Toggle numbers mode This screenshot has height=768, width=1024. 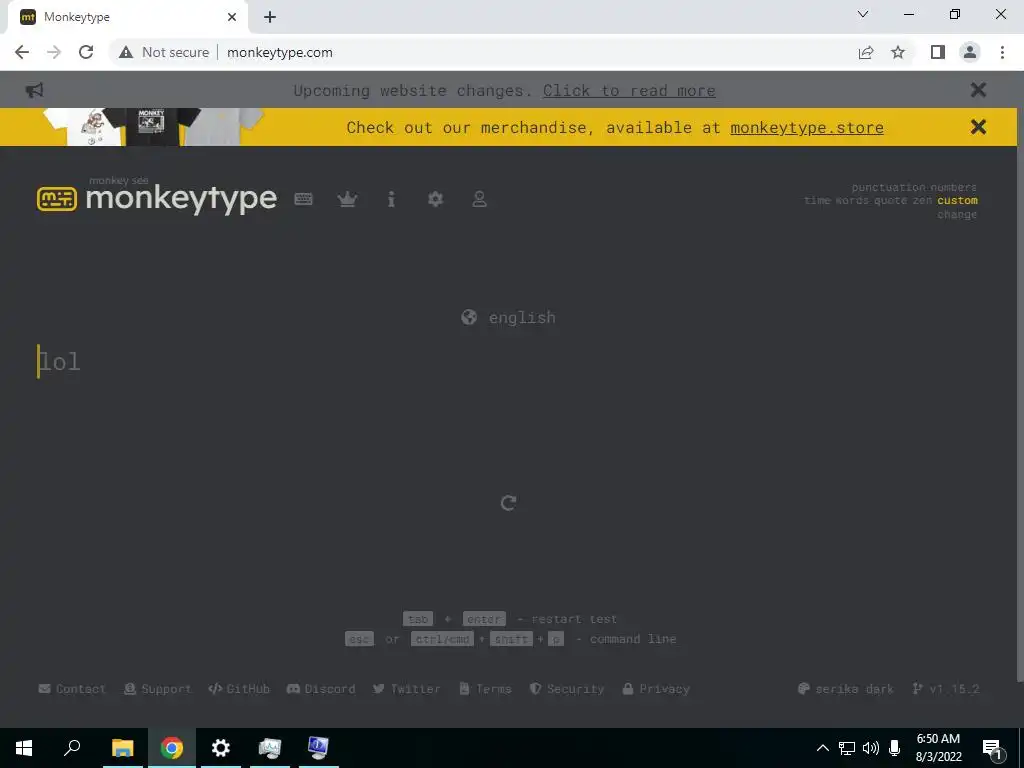(953, 187)
